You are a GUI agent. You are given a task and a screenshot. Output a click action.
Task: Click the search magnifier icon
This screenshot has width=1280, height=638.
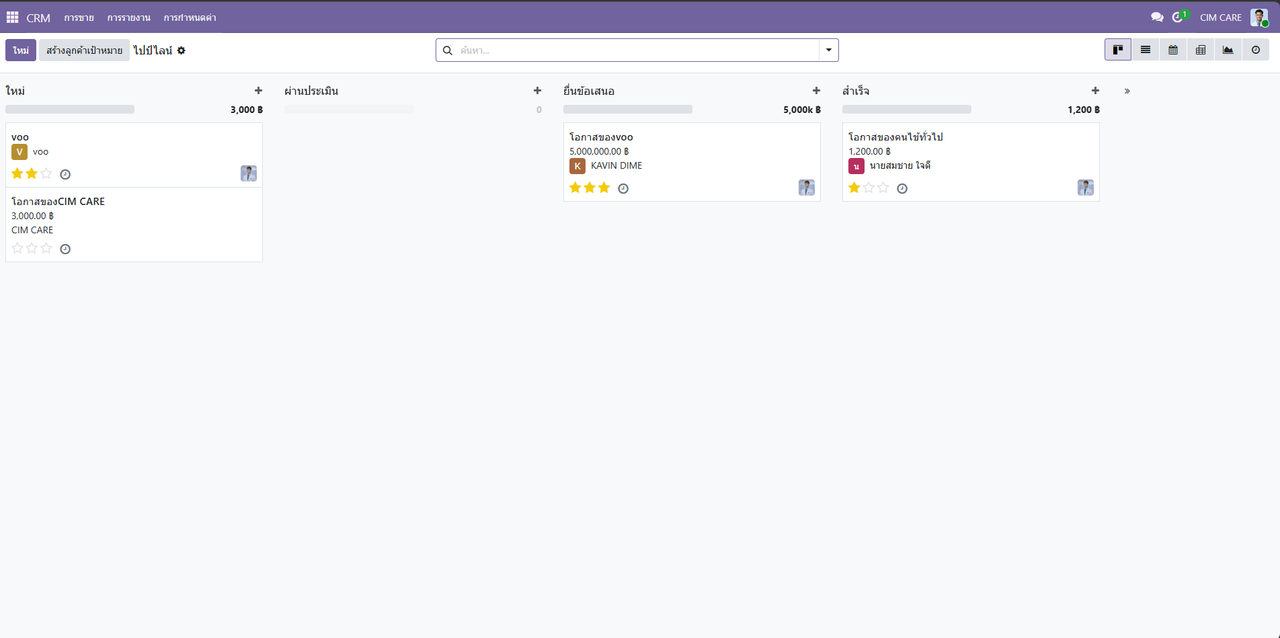pyautogui.click(x=447, y=50)
